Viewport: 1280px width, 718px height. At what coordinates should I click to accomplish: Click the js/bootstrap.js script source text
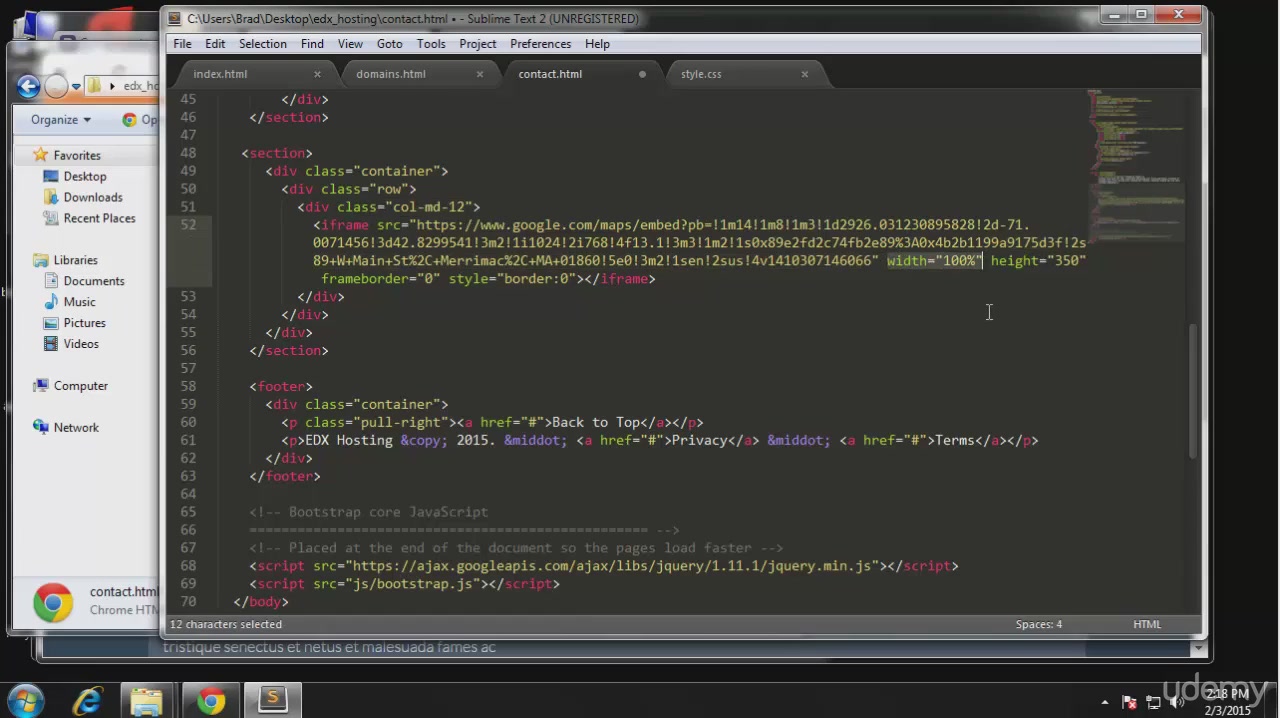coord(412,584)
